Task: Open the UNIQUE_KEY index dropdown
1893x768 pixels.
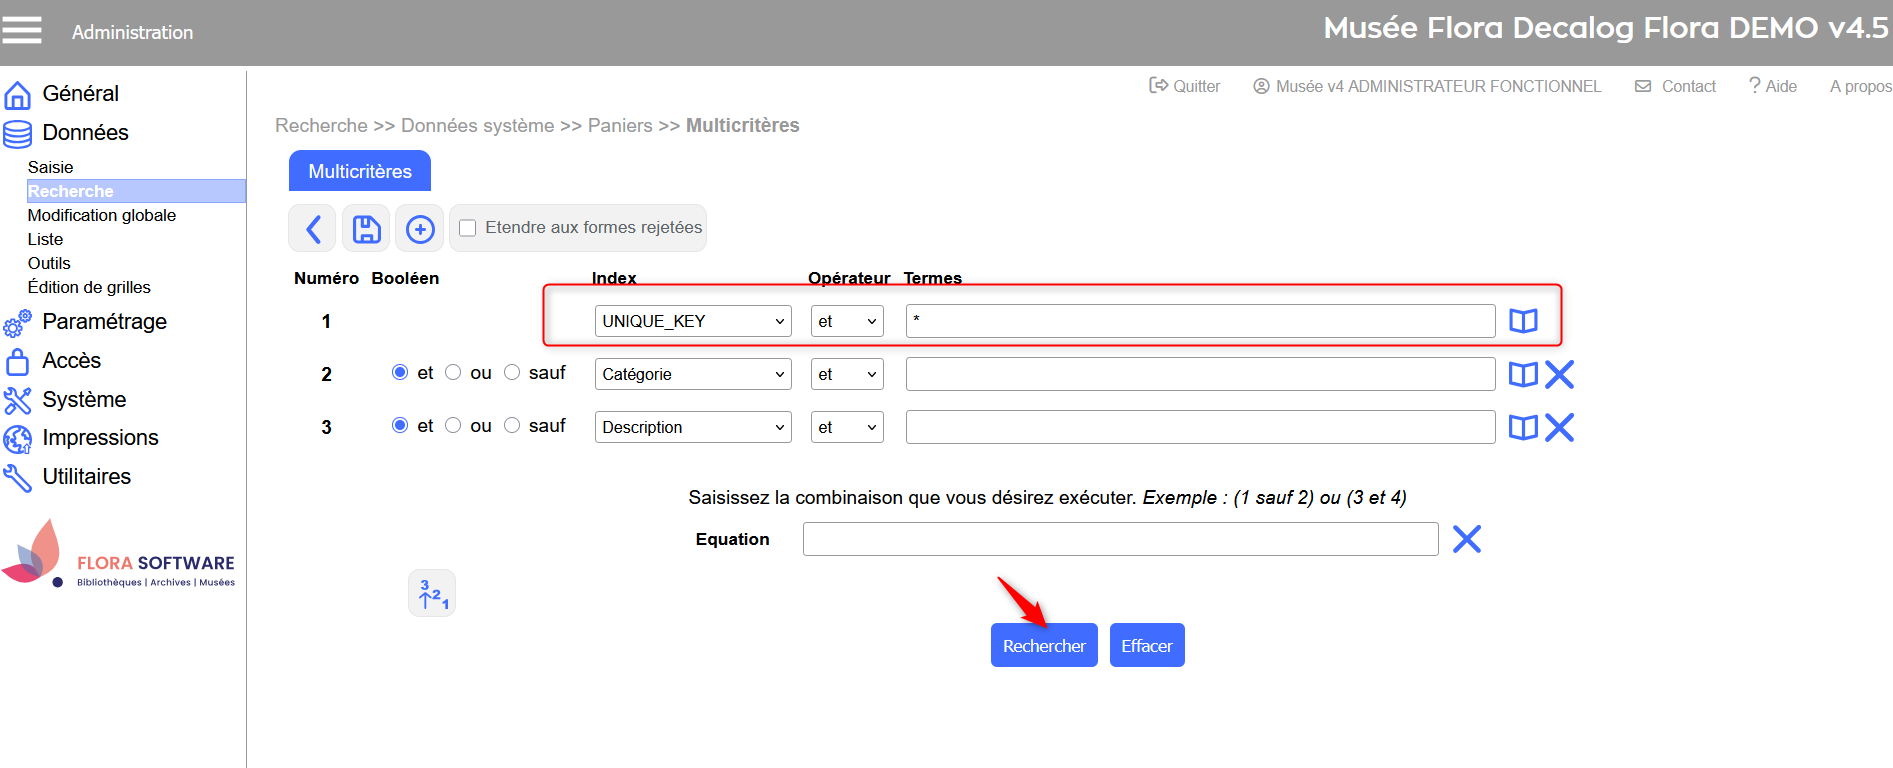Action: [x=692, y=321]
